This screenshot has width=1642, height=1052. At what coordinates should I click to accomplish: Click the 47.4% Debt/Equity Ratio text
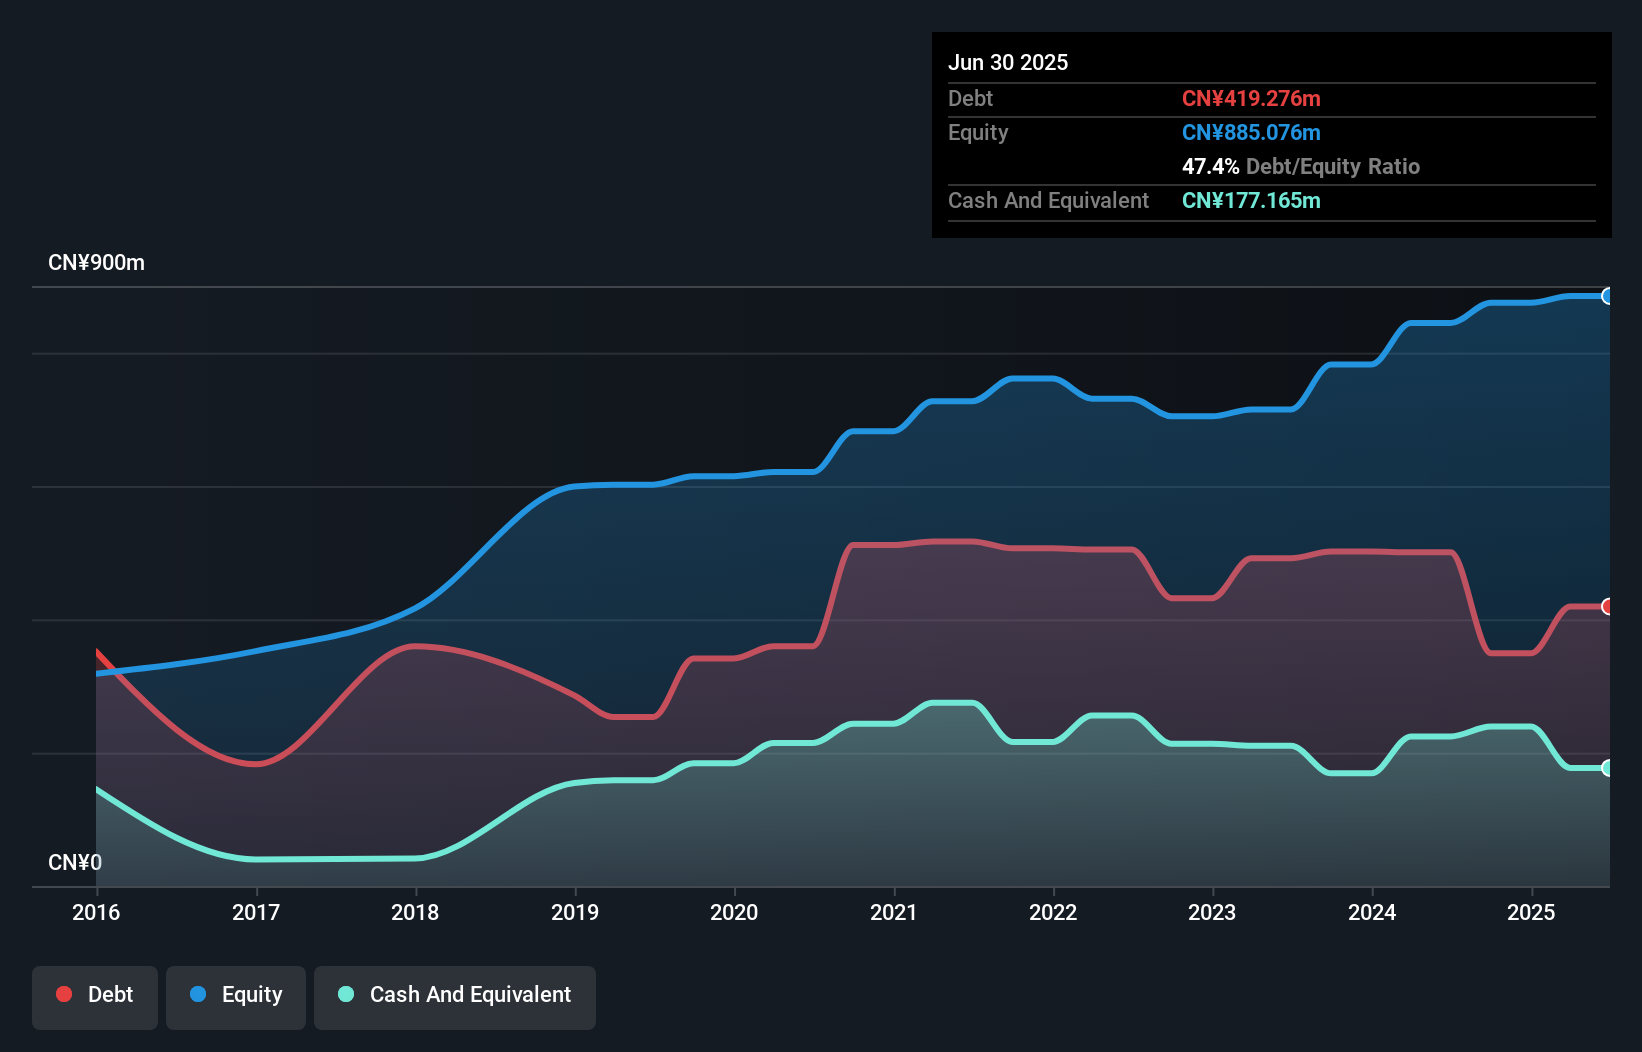pos(1302,167)
